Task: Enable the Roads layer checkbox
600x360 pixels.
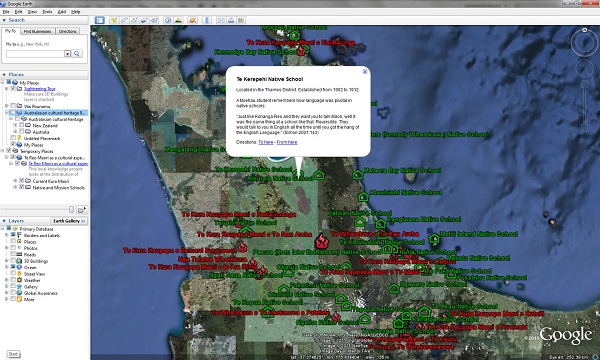Action: (x=13, y=254)
